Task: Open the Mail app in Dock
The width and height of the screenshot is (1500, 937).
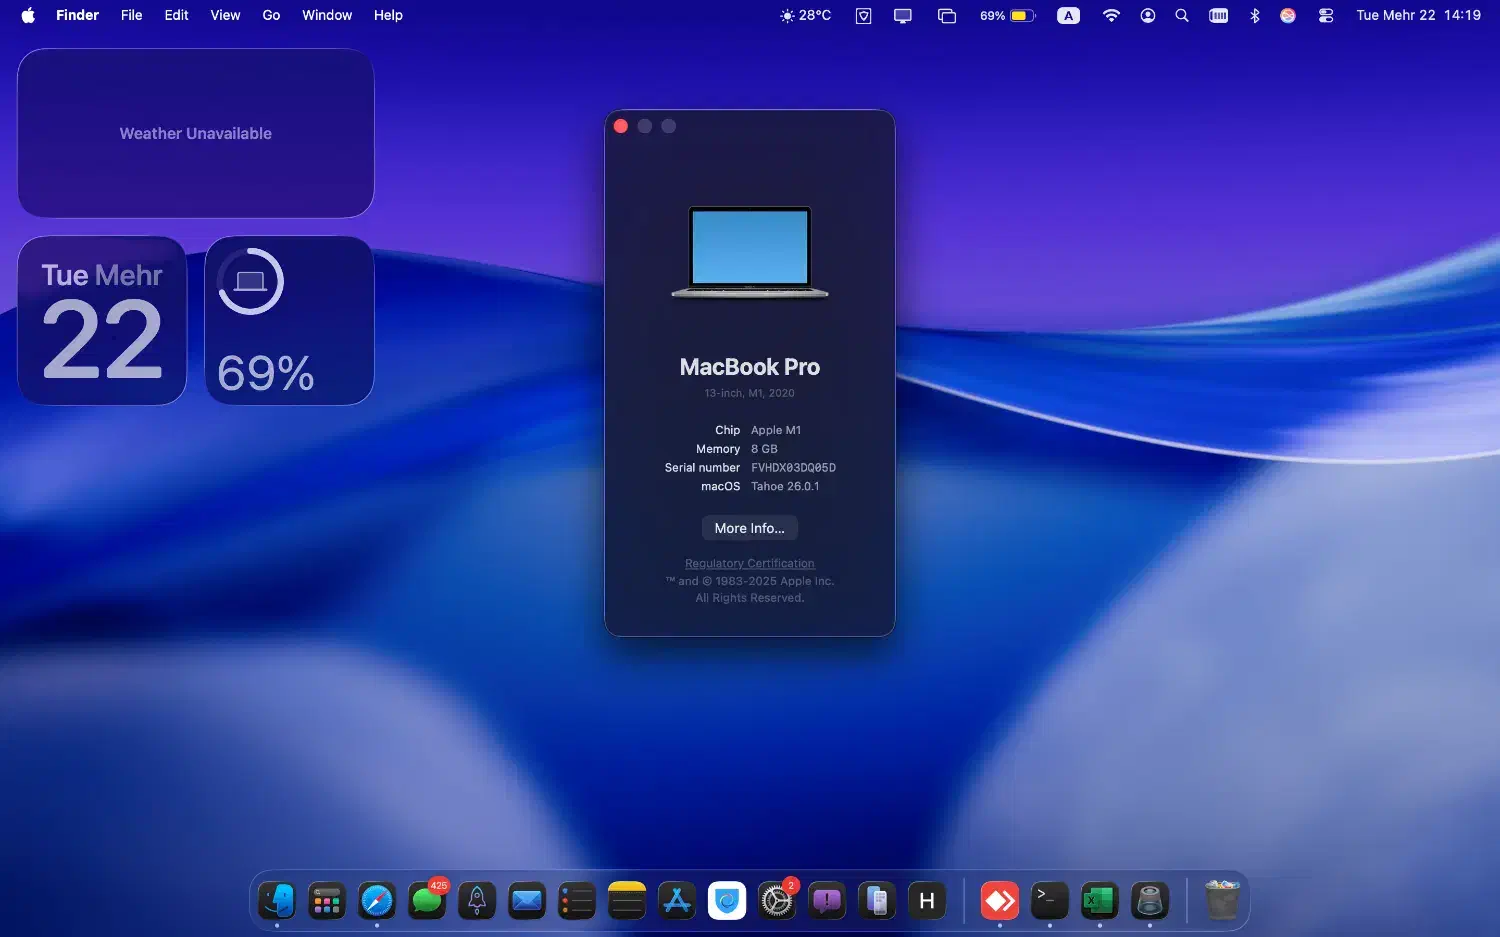Action: coord(527,901)
